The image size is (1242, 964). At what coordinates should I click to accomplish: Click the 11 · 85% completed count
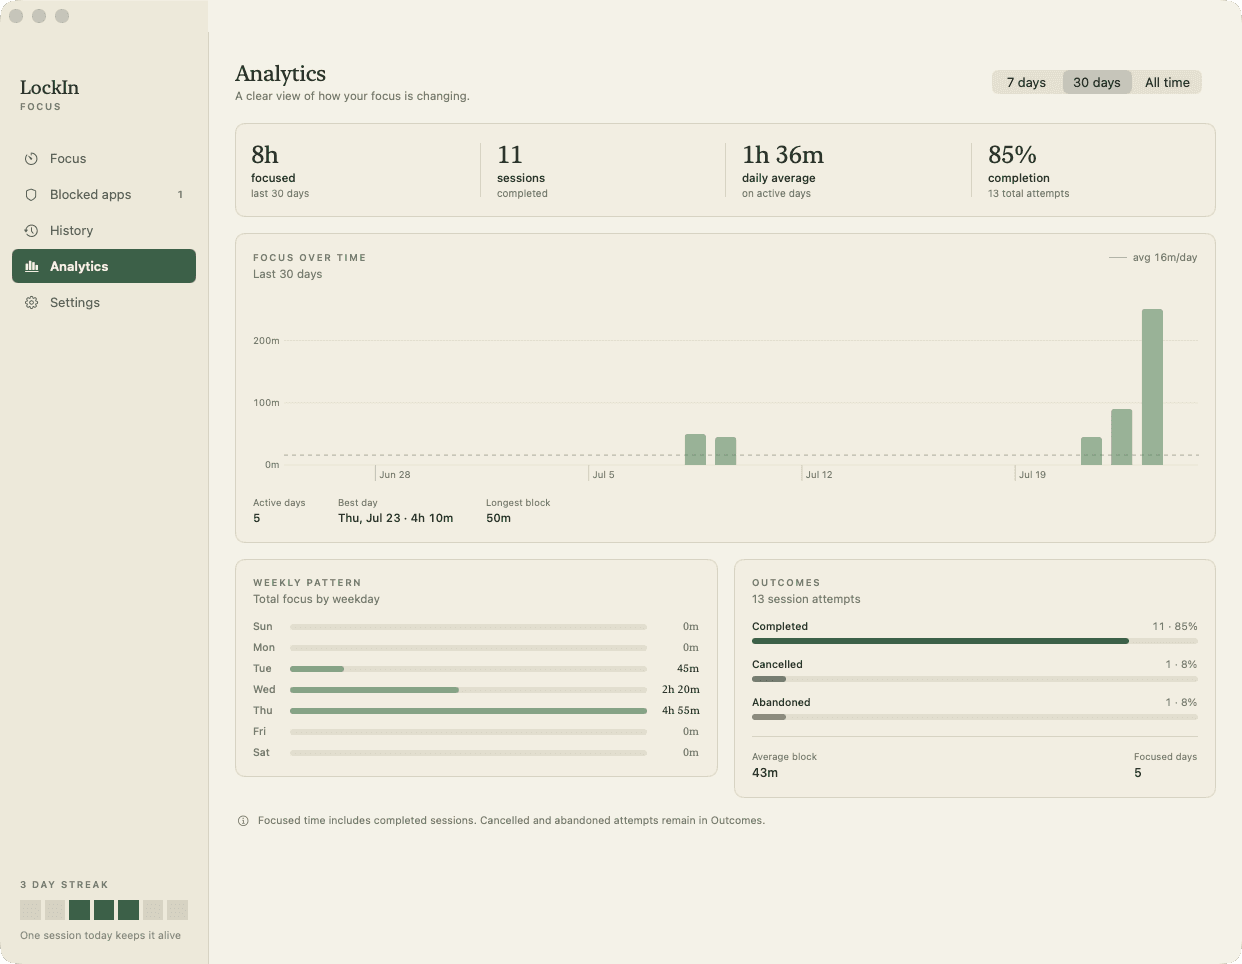tap(1175, 627)
